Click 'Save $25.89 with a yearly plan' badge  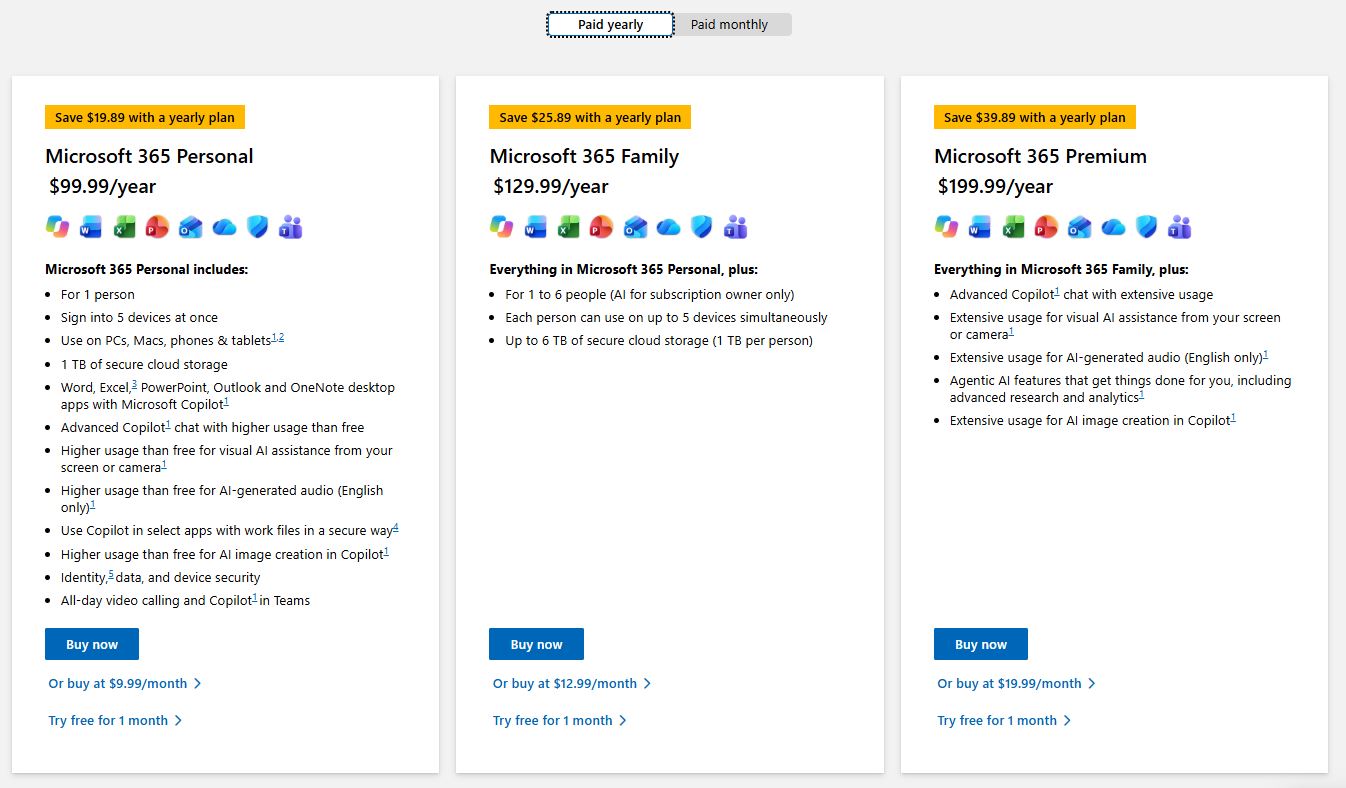[x=590, y=117]
